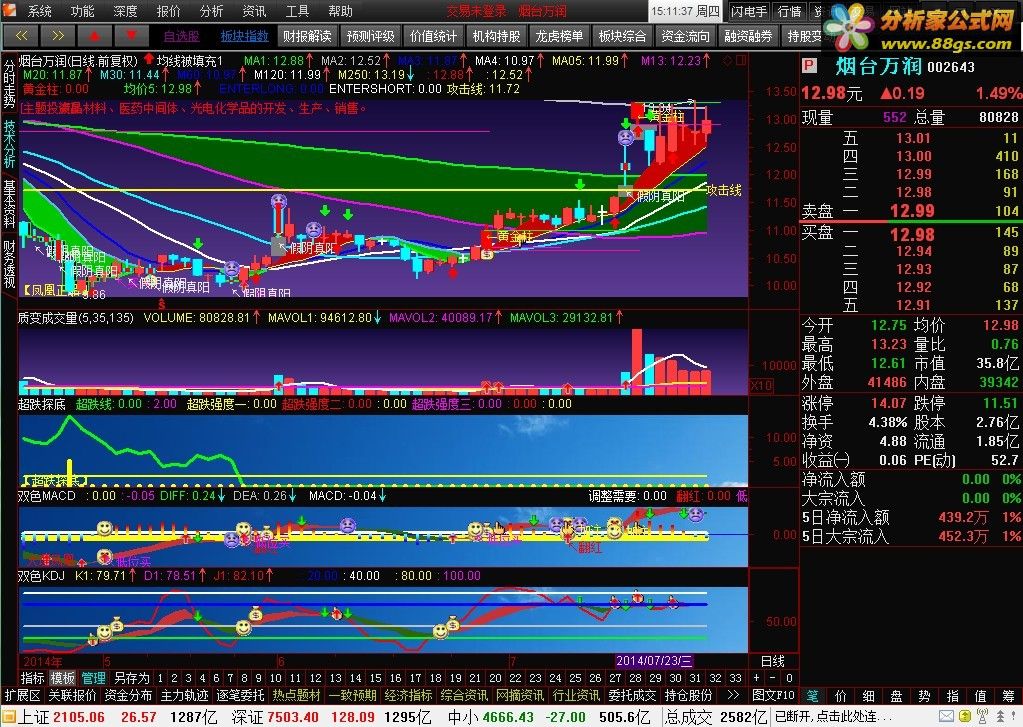Select the 指标 tab at bottom
This screenshot has width=1023, height=727.
(x=33, y=678)
